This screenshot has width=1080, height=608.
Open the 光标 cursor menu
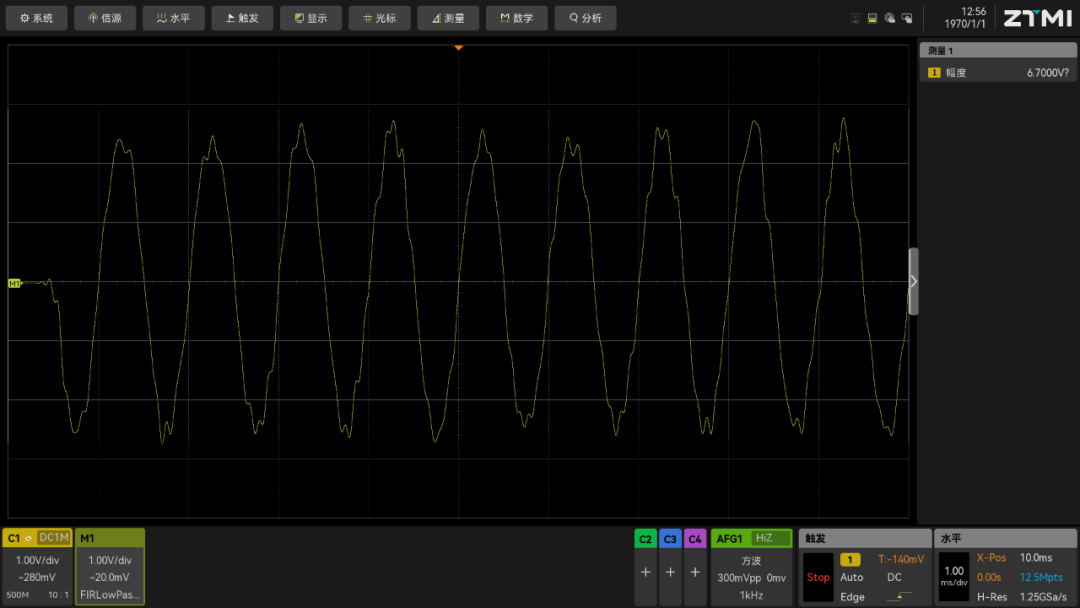pos(380,18)
